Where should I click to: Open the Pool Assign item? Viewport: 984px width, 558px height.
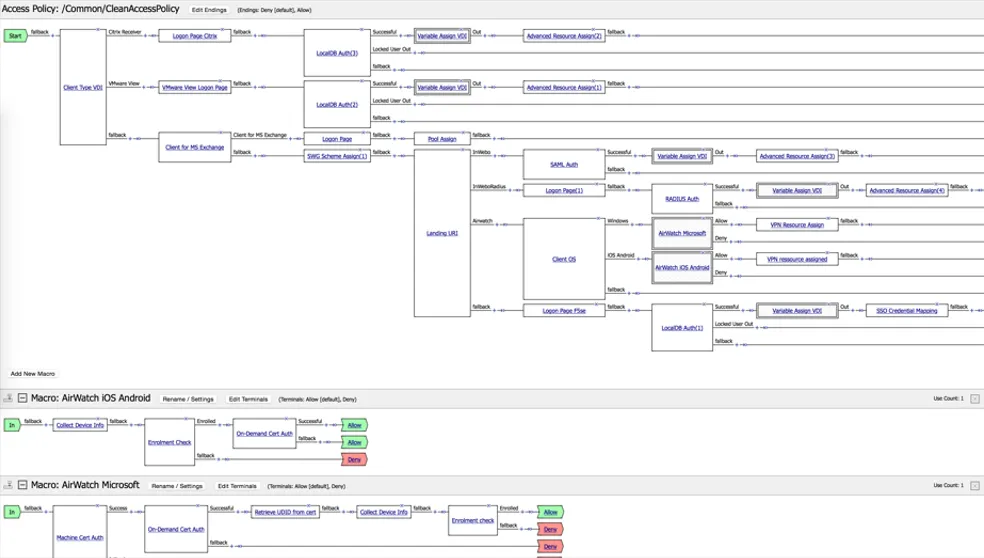click(x=442, y=139)
